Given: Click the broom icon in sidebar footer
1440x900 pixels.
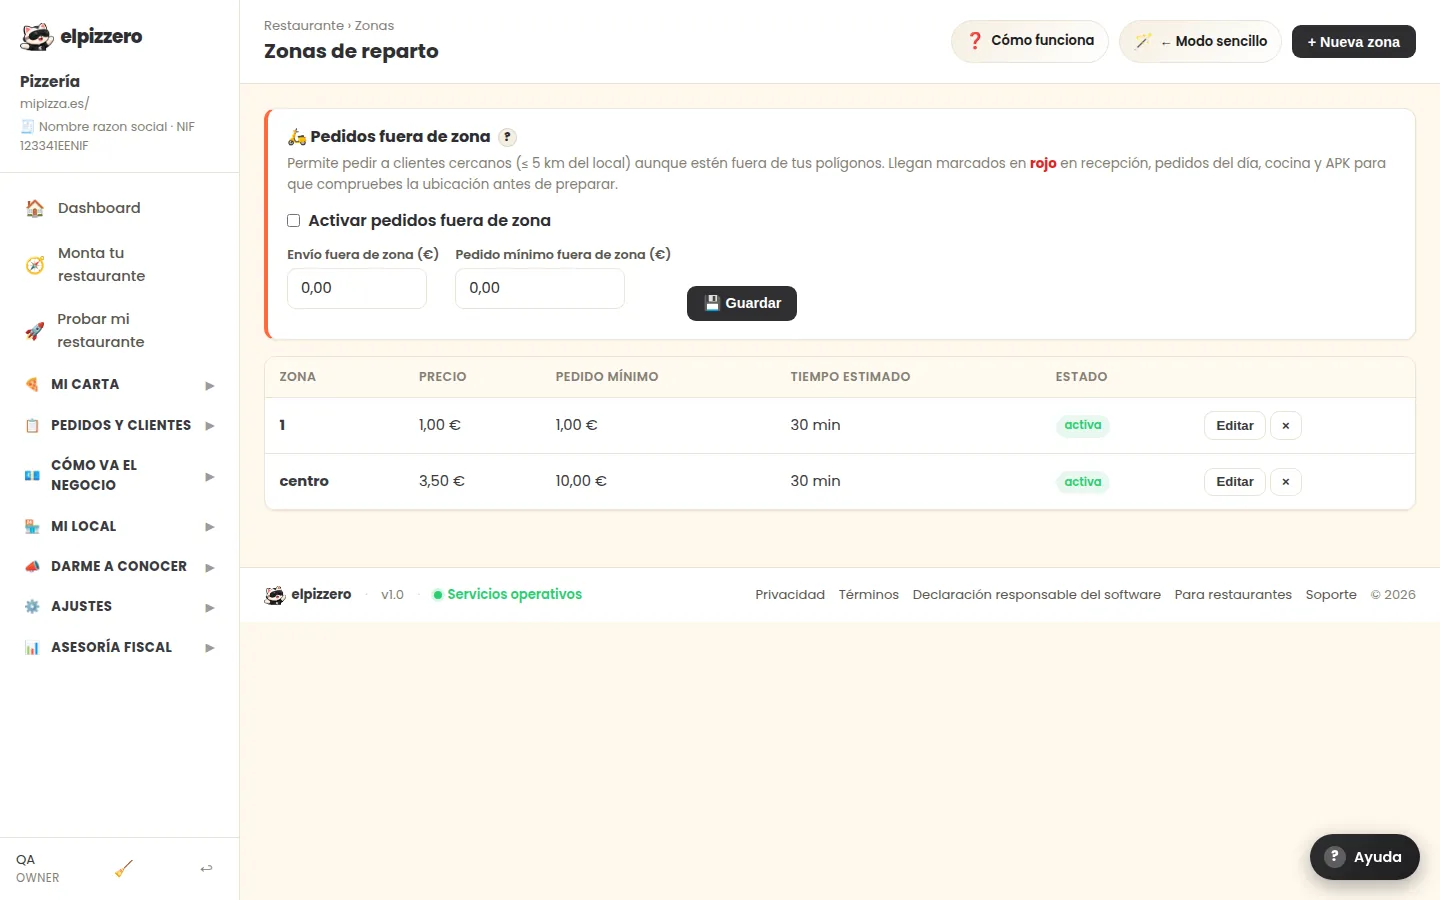Looking at the screenshot, I should [124, 869].
